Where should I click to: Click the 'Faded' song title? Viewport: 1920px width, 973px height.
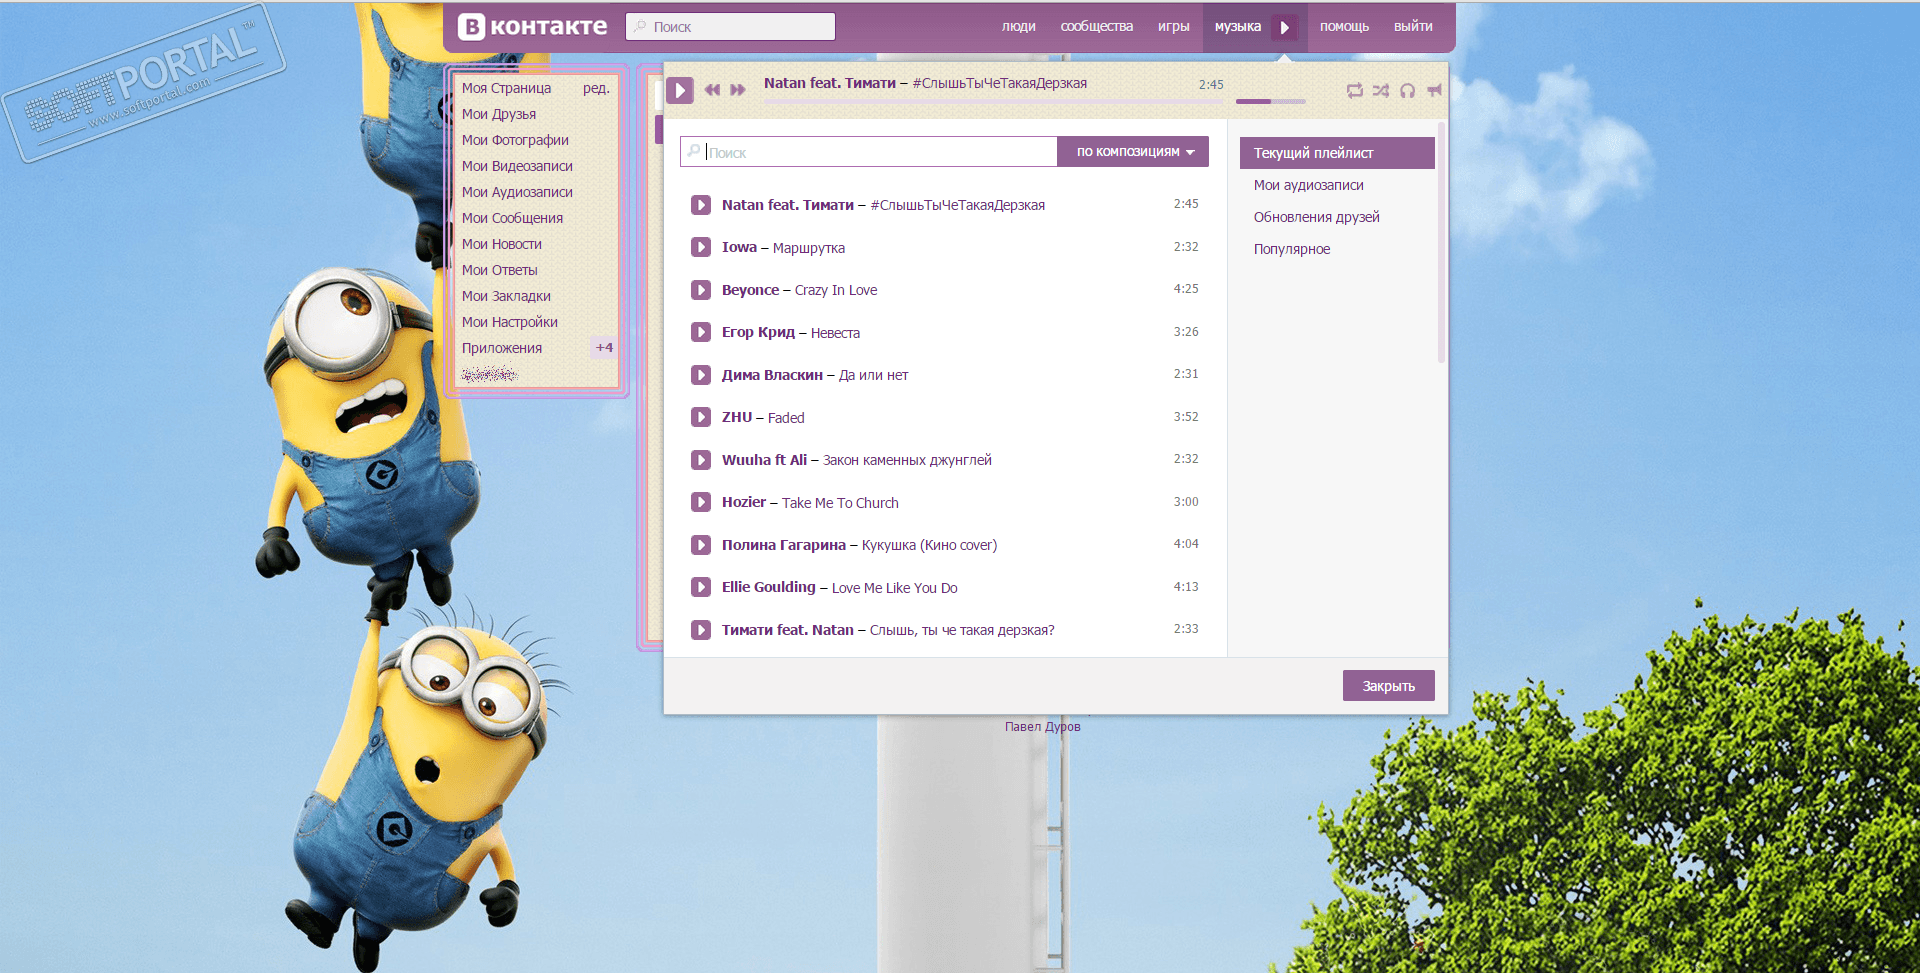786,418
